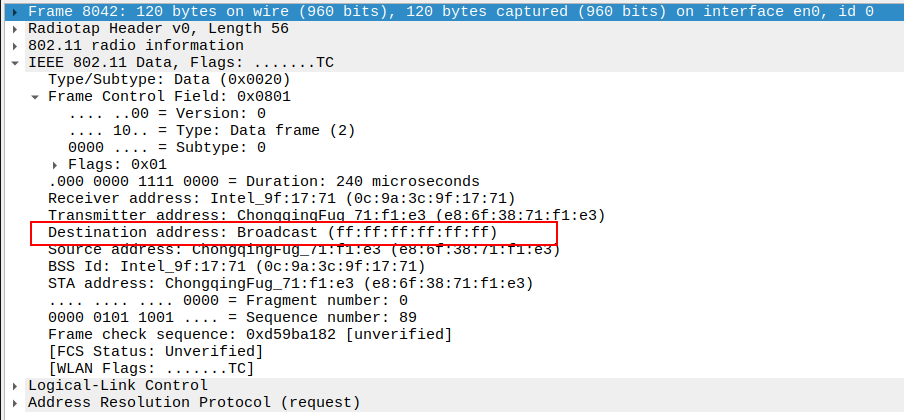The width and height of the screenshot is (904, 420).
Task: Expand Address Resolution Protocol section
Action: point(16,402)
